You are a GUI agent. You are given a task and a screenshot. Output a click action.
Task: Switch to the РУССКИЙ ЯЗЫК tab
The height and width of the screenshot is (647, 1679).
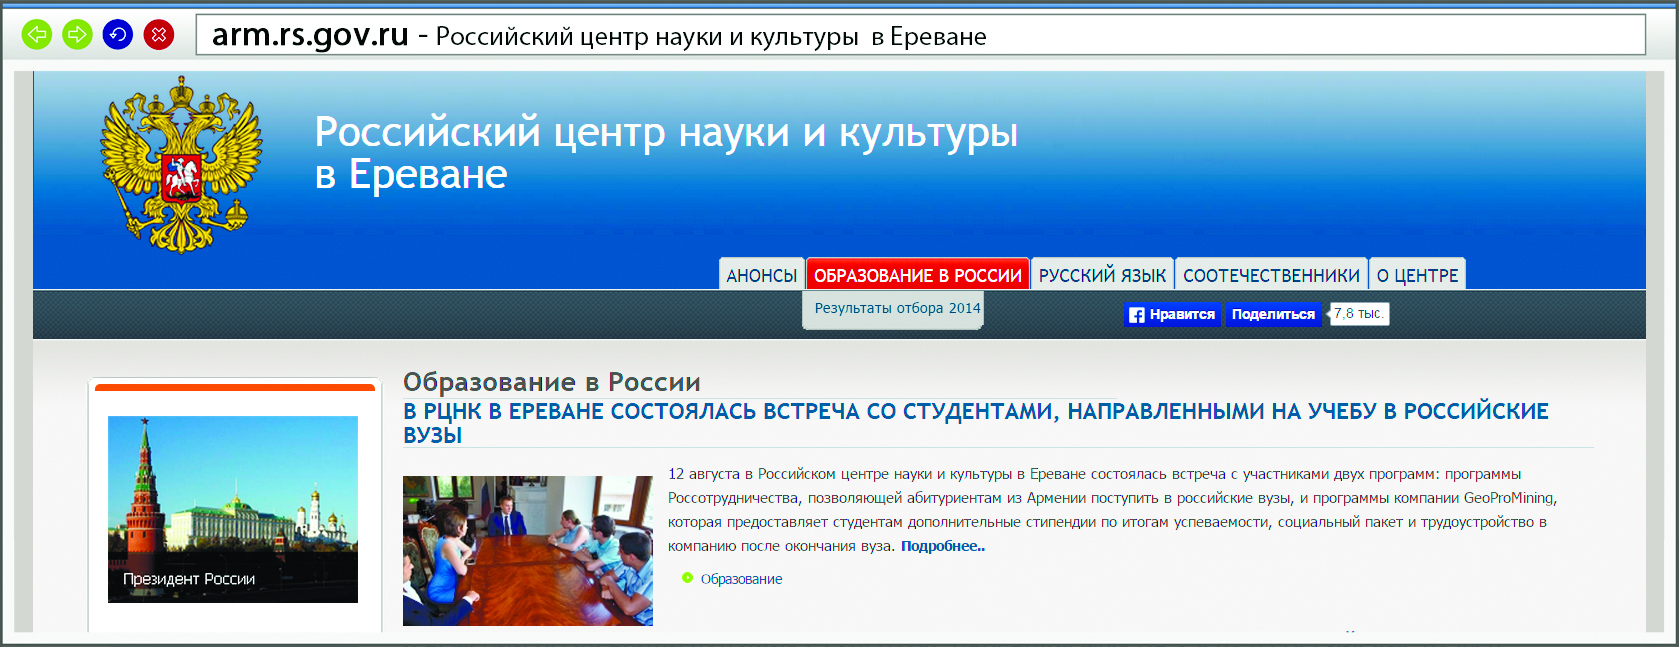click(1102, 275)
